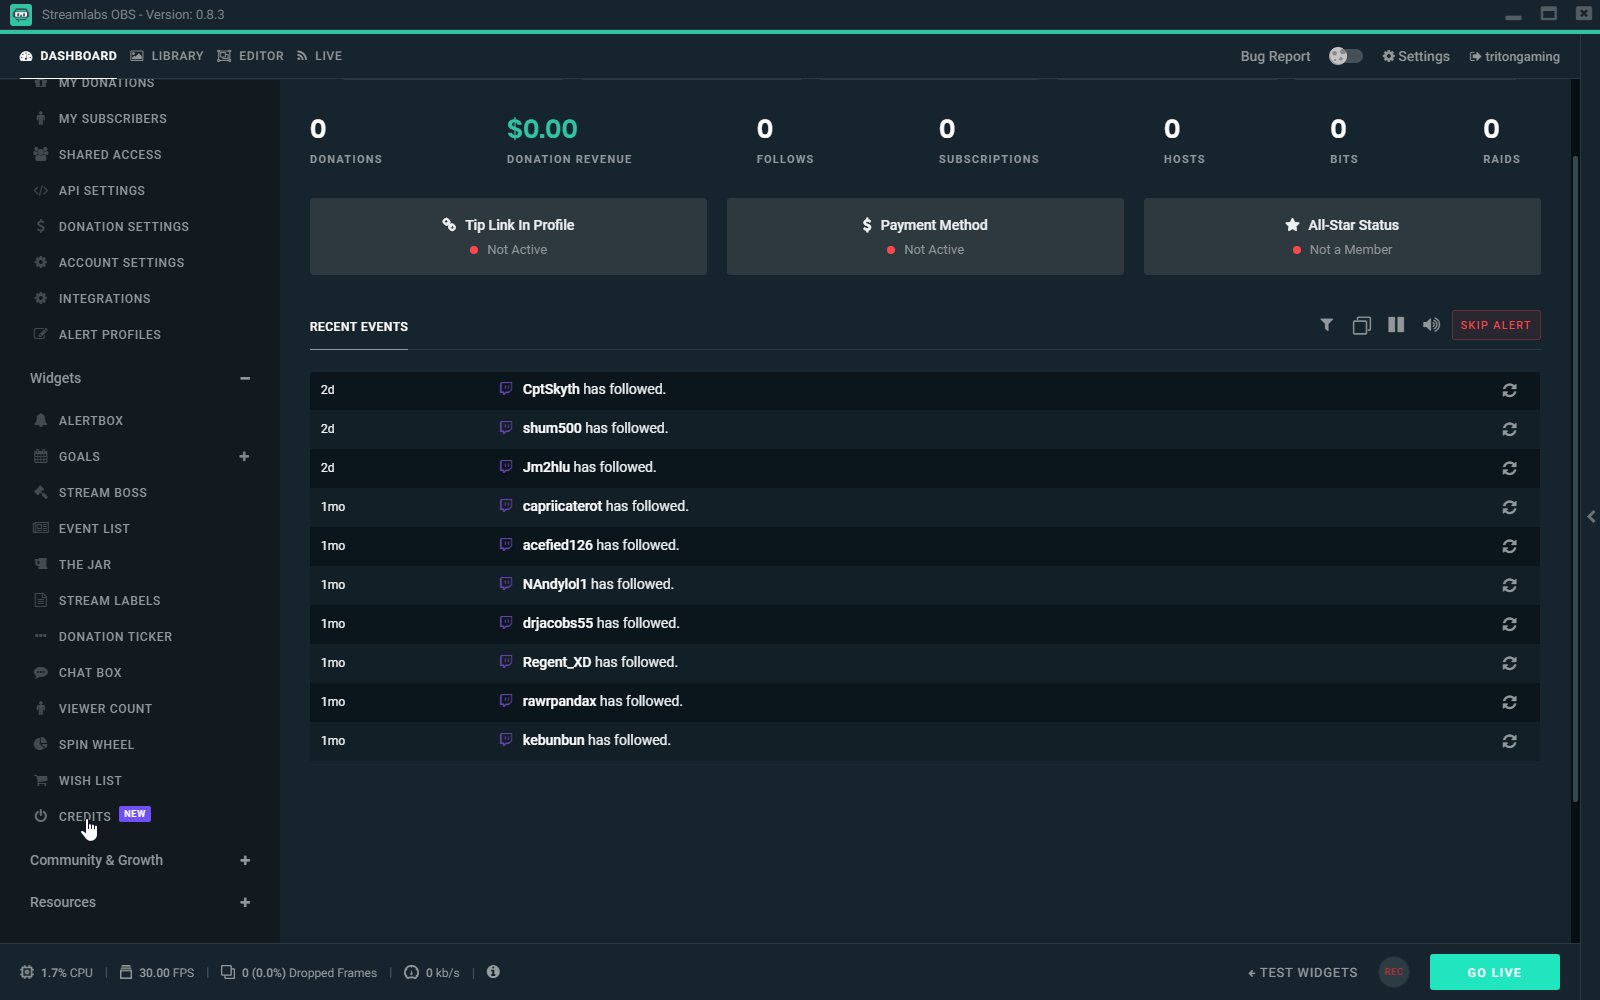Pause the alert queue

click(1396, 325)
